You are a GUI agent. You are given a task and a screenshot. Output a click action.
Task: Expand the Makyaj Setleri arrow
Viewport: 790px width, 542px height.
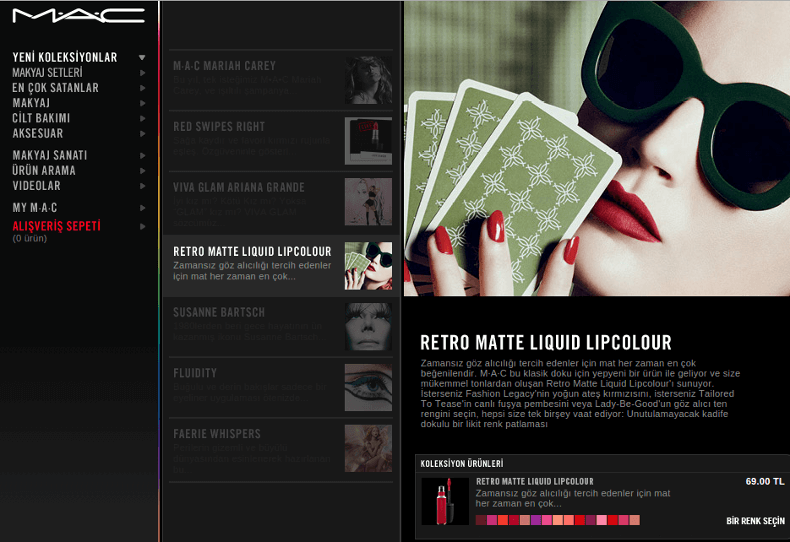[143, 73]
